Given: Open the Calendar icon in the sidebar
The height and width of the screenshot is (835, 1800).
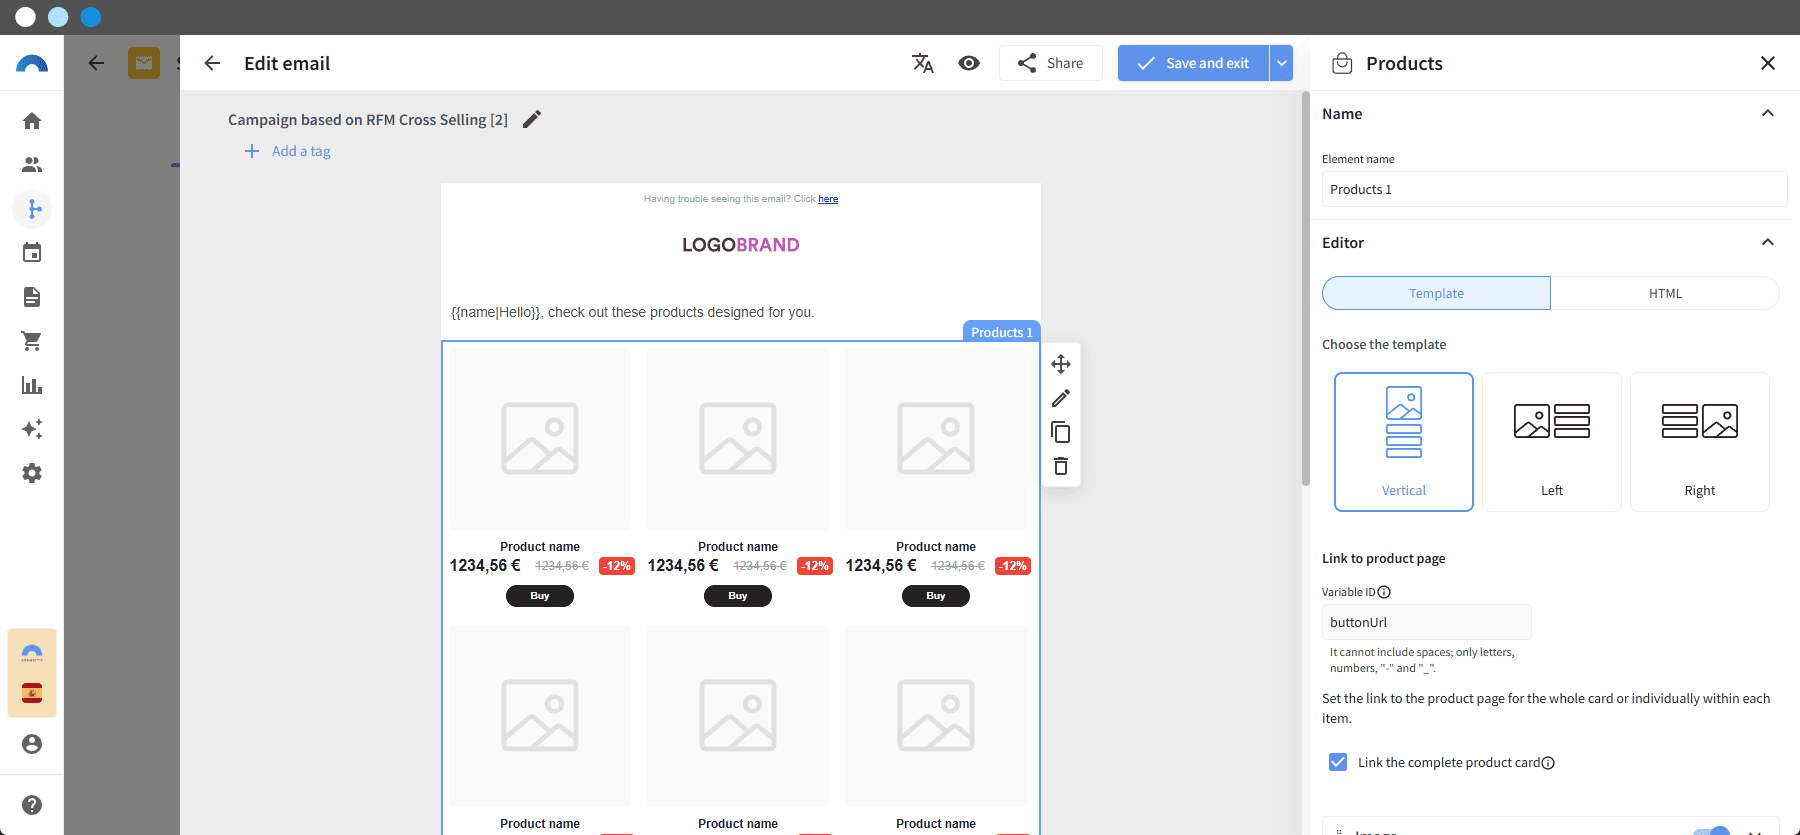Looking at the screenshot, I should (32, 253).
